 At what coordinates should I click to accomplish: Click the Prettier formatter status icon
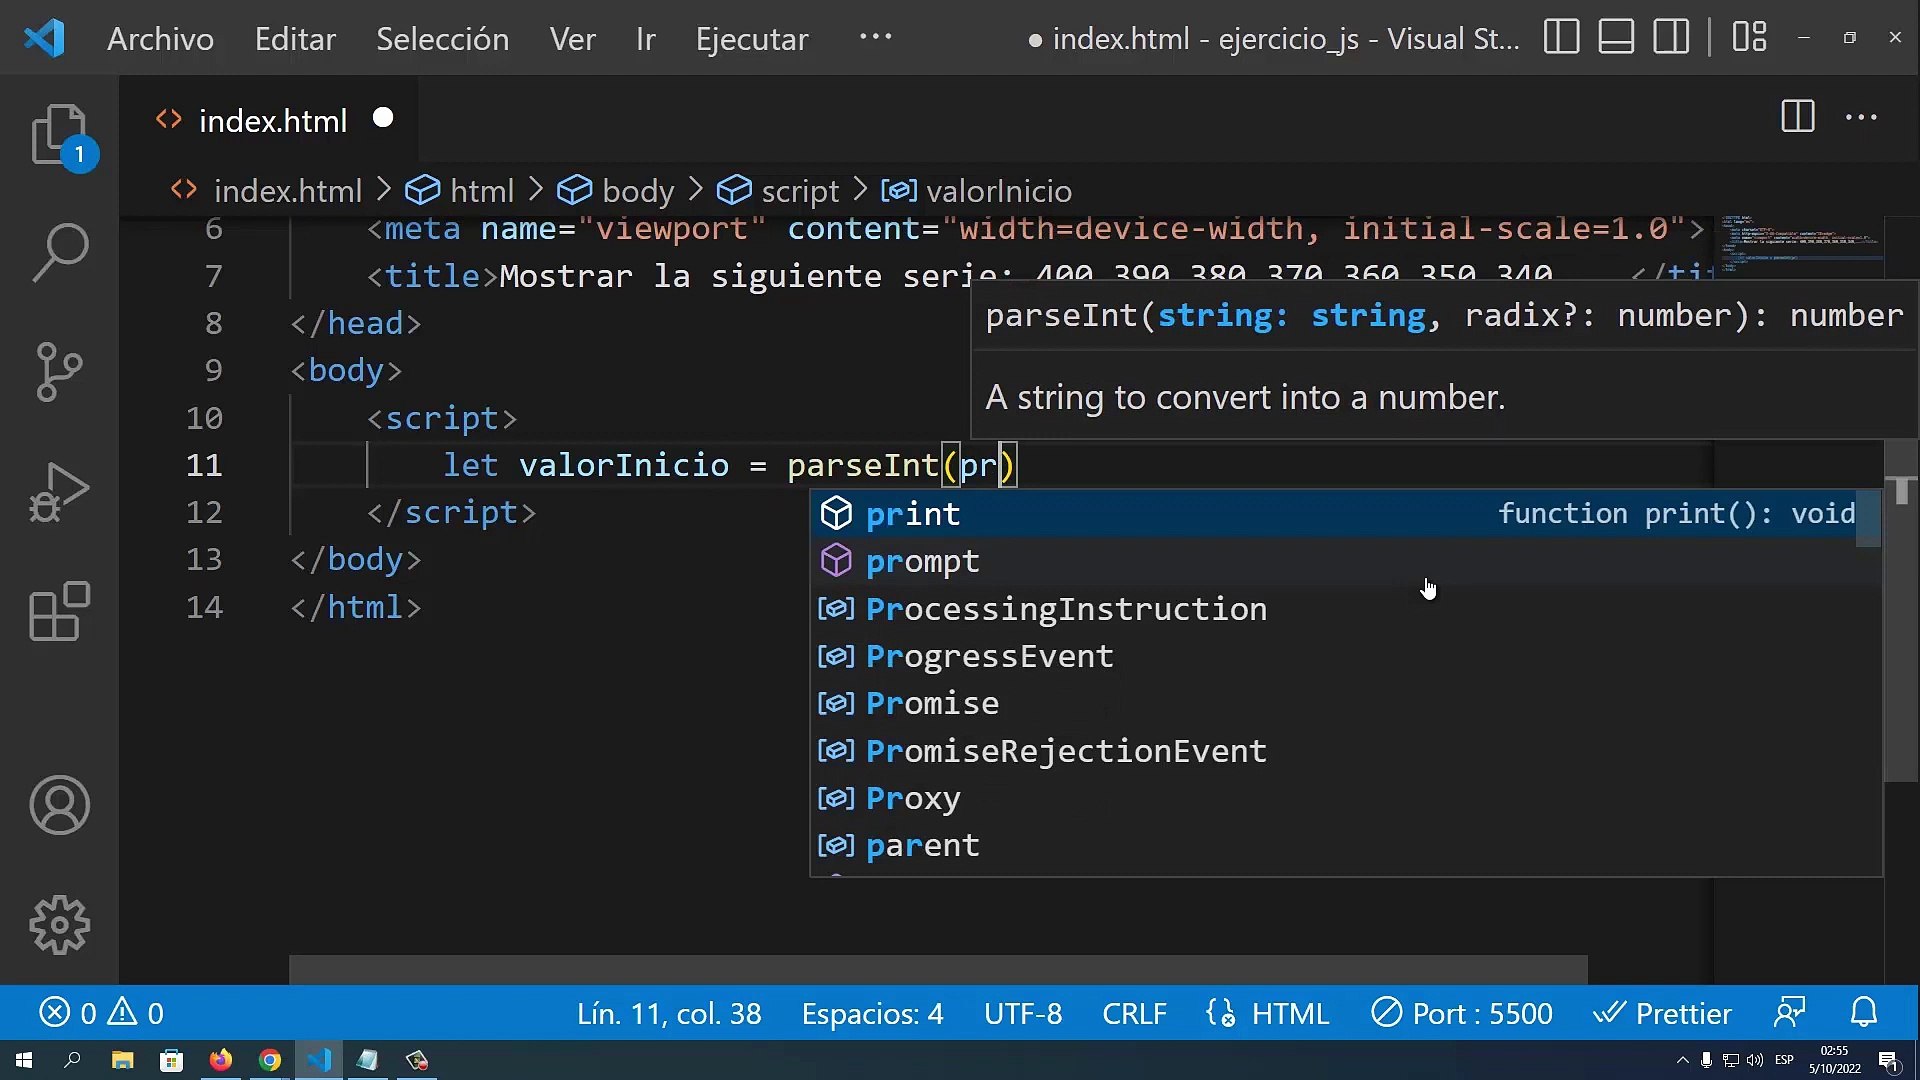pyautogui.click(x=1663, y=1013)
